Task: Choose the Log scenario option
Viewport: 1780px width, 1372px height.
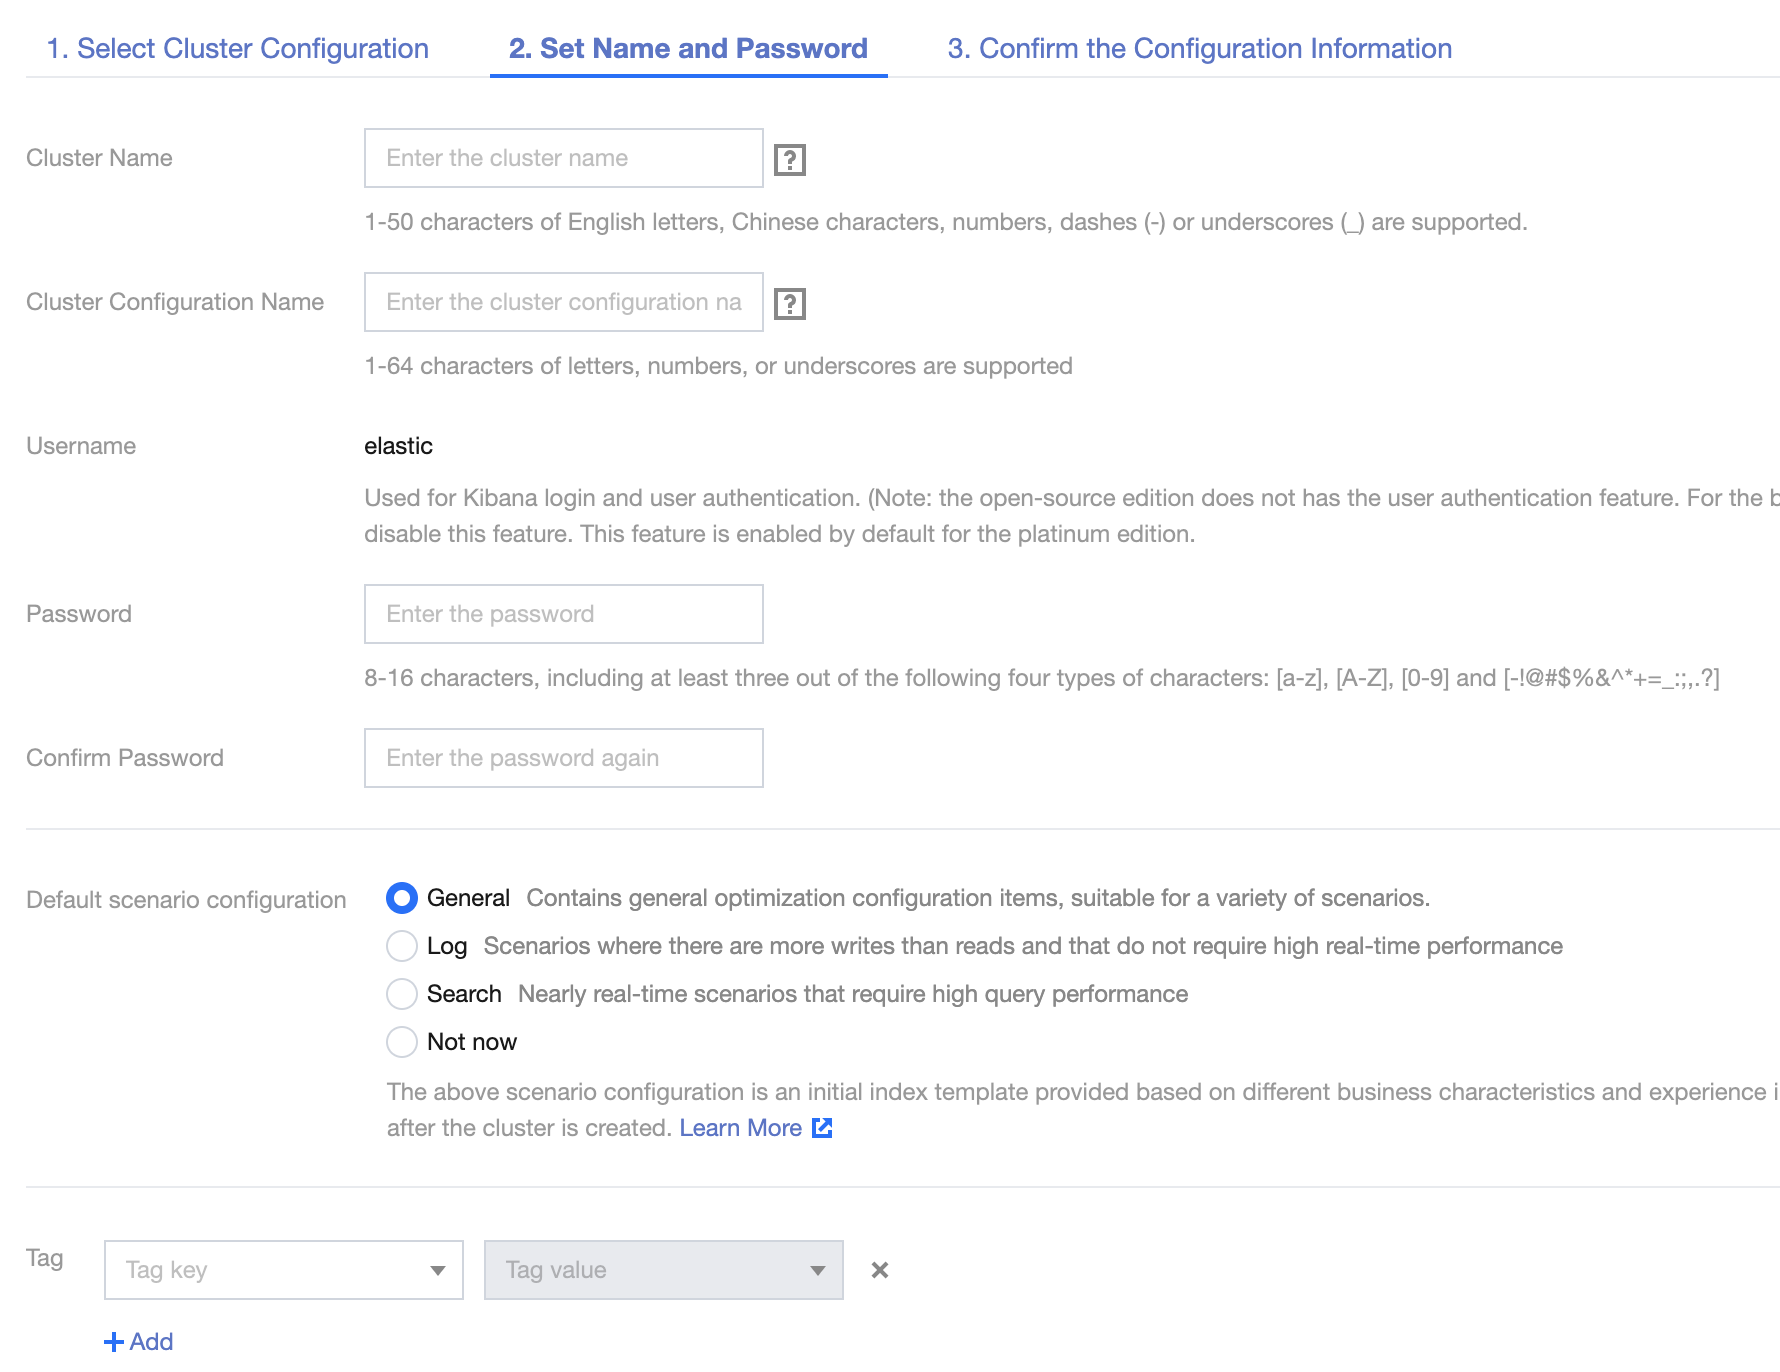Action: 402,946
